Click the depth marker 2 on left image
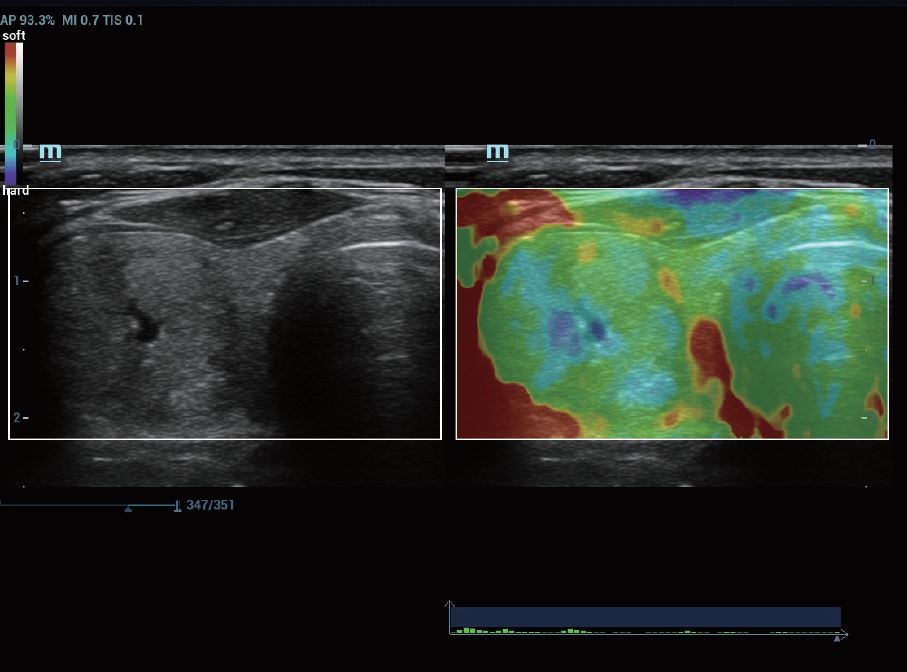 19,417
